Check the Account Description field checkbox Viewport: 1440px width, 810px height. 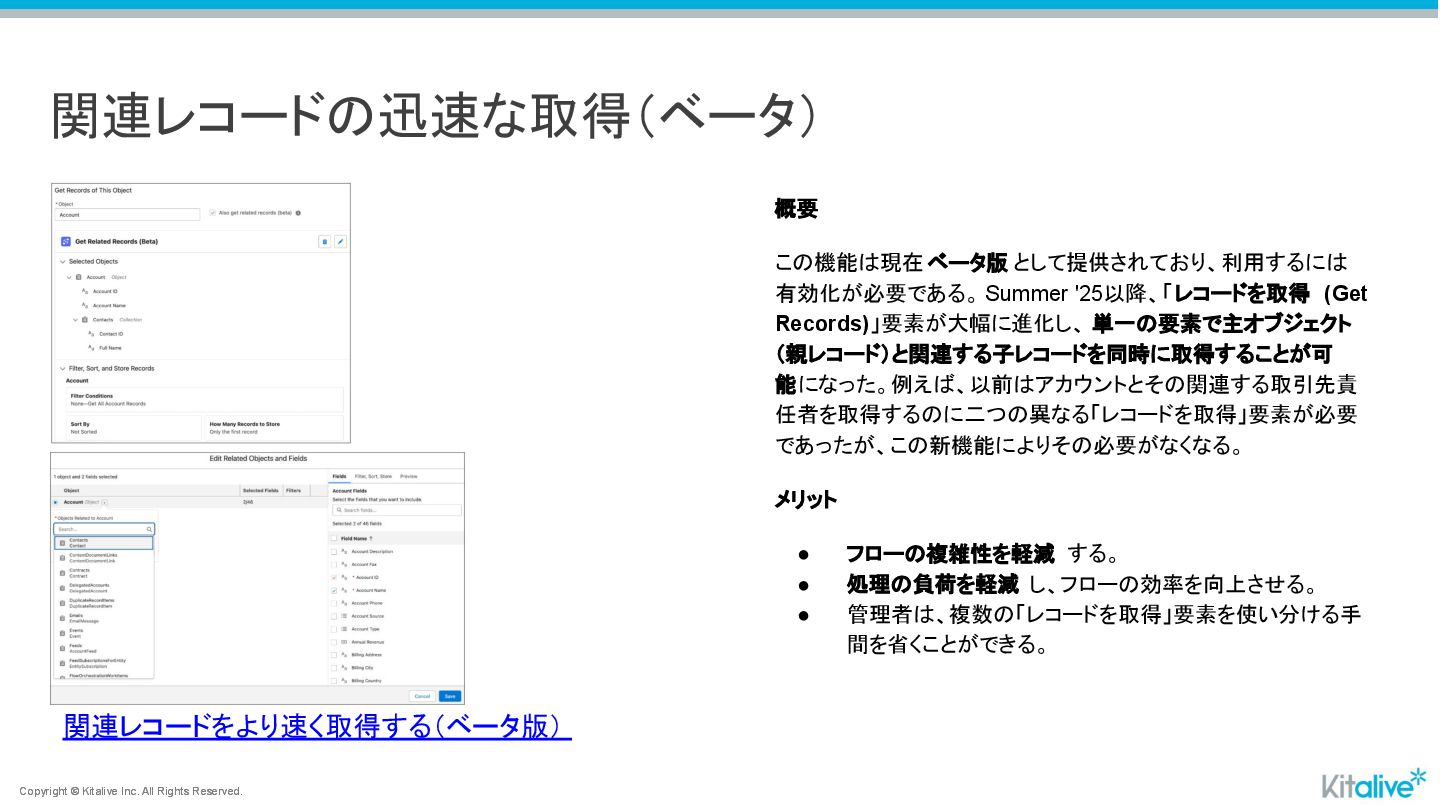[x=334, y=551]
